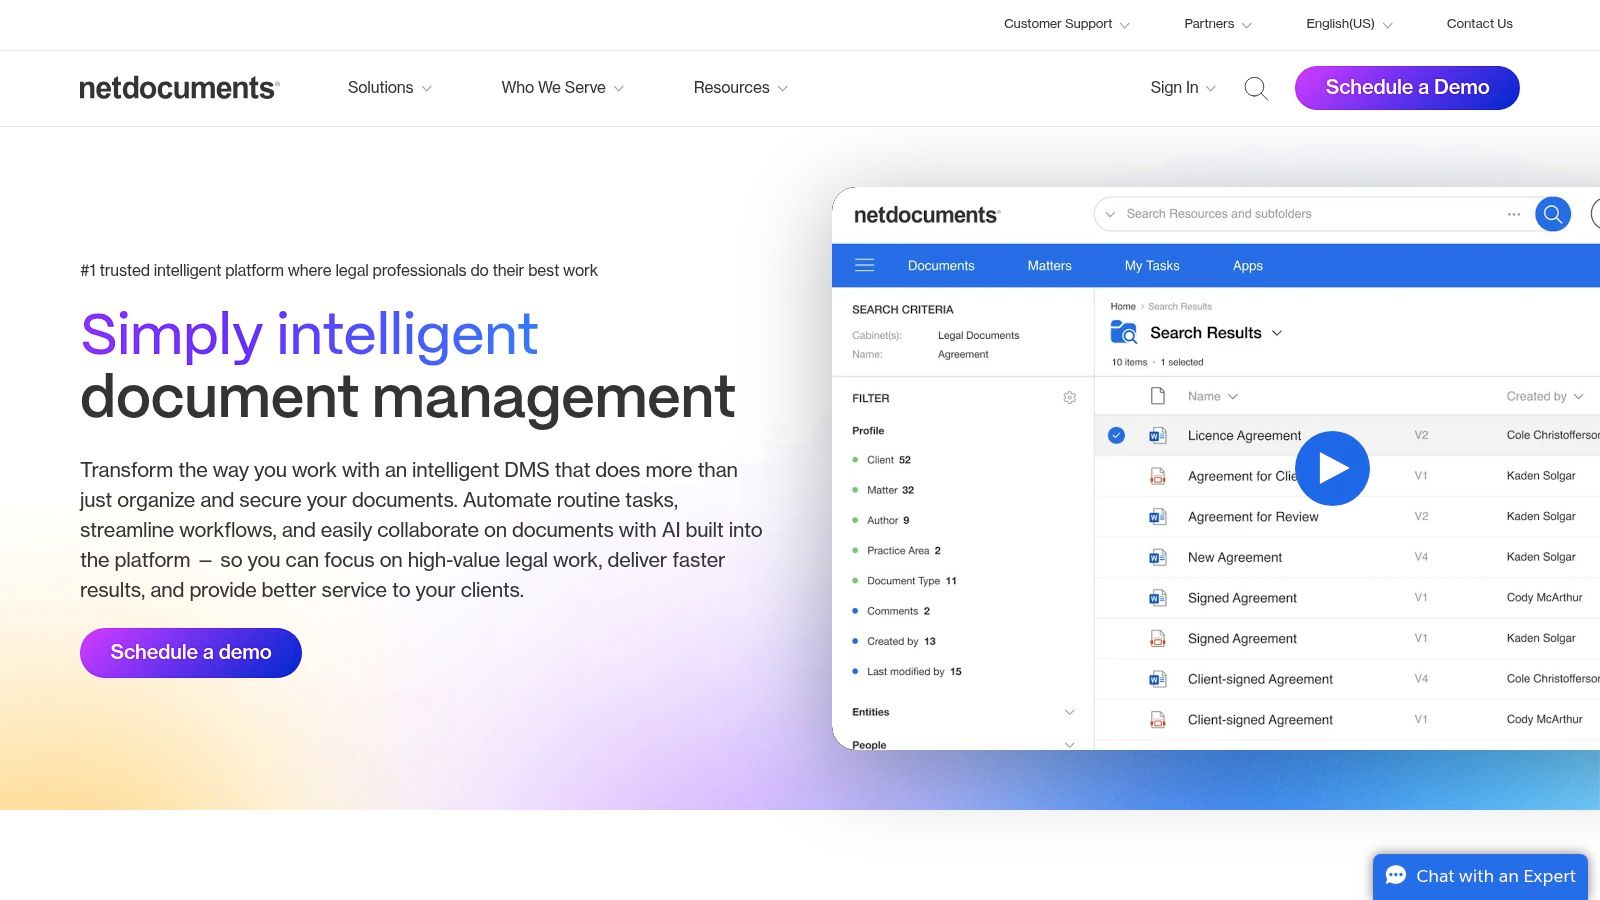The image size is (1600, 900).
Task: Switch to the Matters tab
Action: click(1049, 266)
